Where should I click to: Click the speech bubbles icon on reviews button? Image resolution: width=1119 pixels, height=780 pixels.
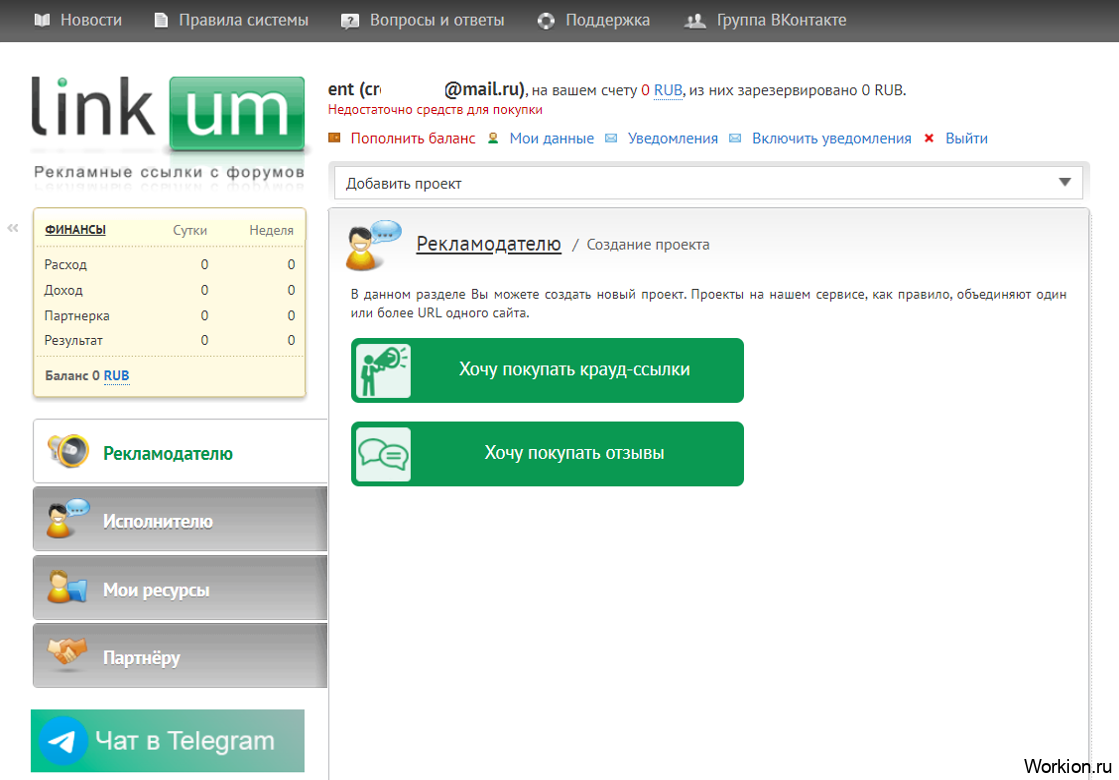tap(383, 454)
